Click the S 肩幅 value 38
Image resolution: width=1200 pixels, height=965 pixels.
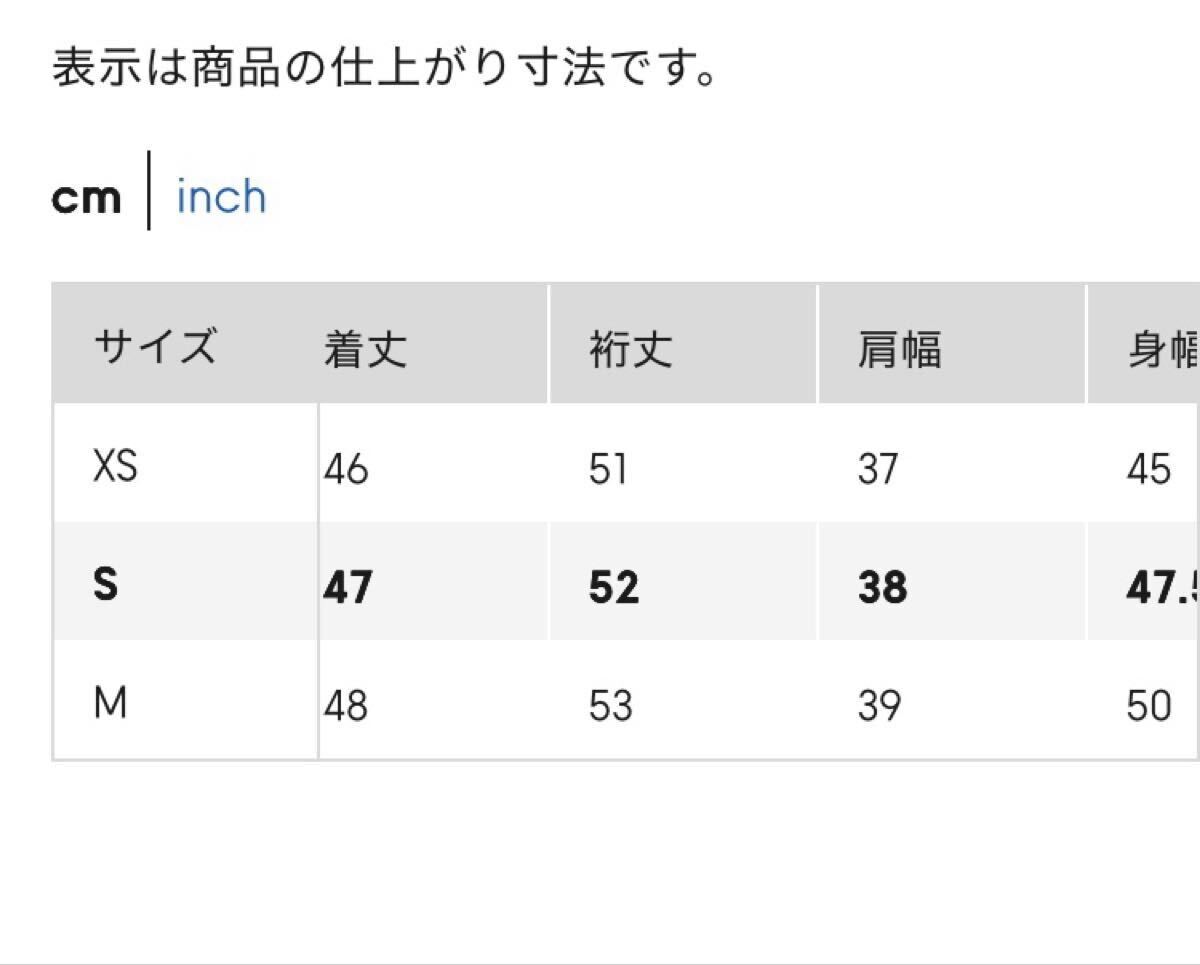pos(882,587)
